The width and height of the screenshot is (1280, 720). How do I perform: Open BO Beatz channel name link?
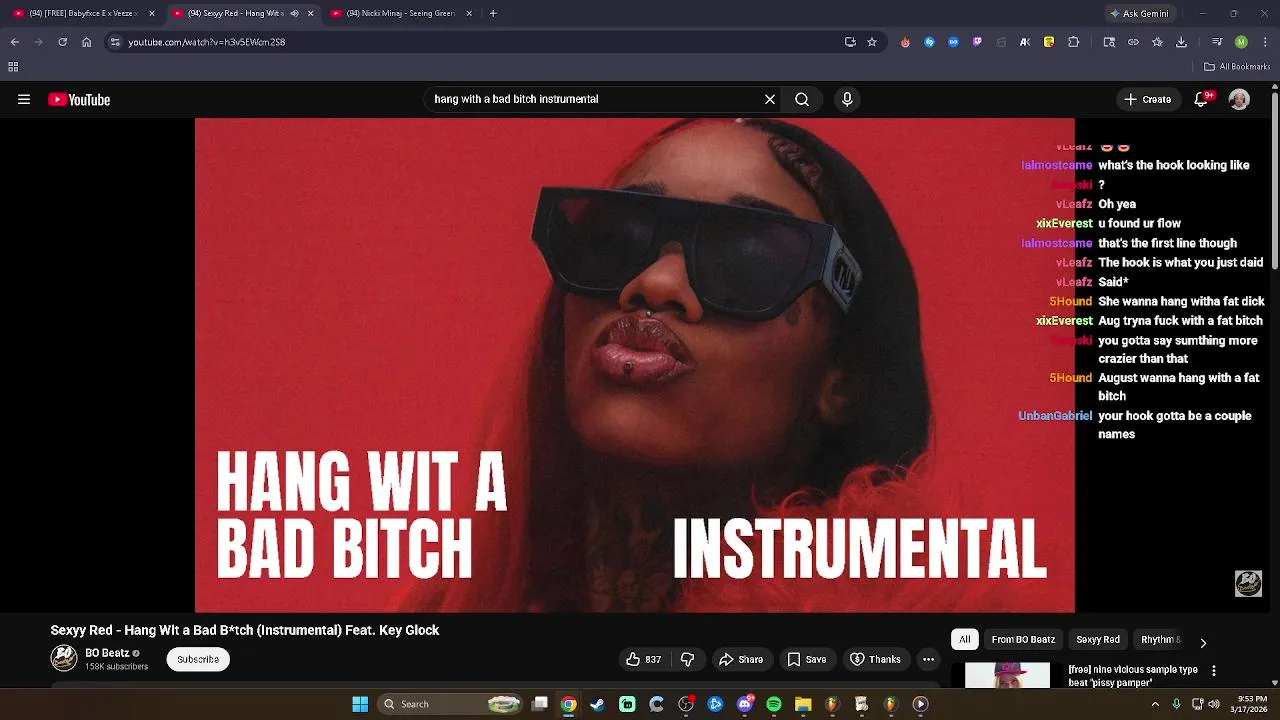click(x=107, y=653)
